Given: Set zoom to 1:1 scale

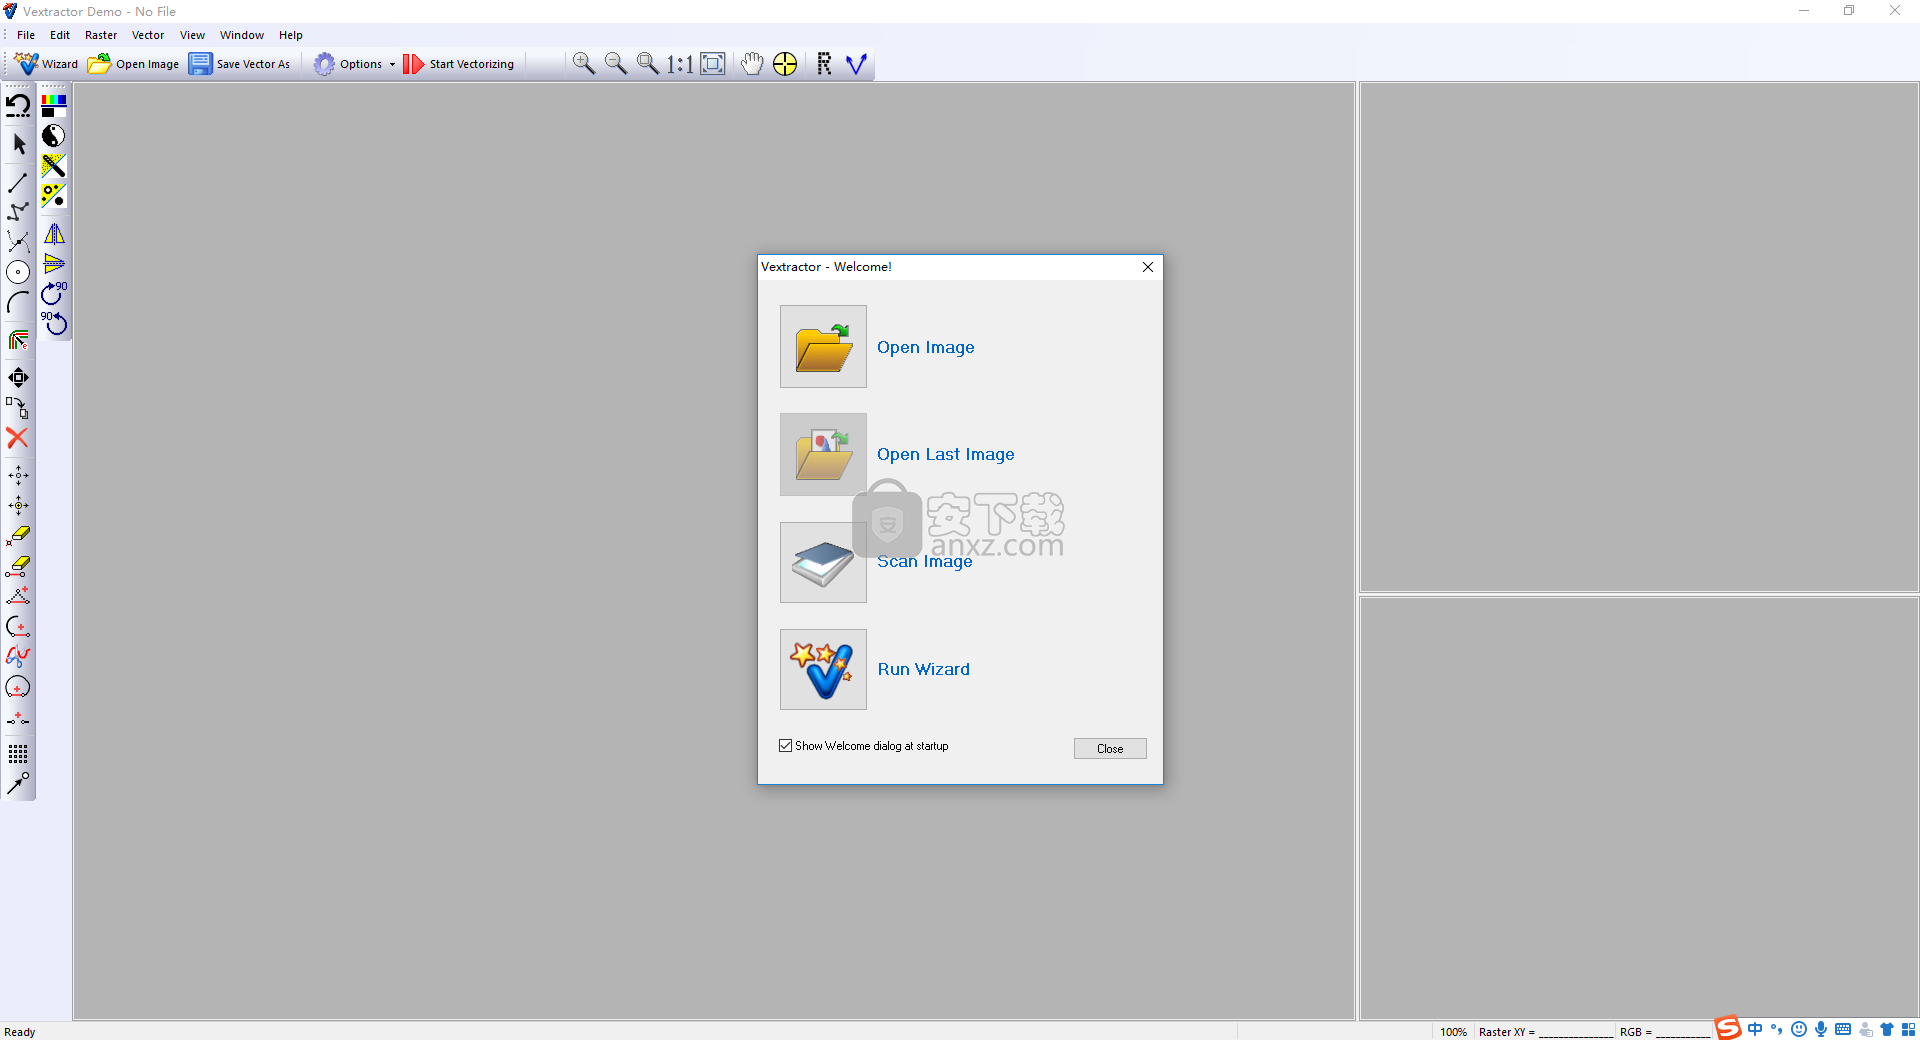Looking at the screenshot, I should coord(680,64).
